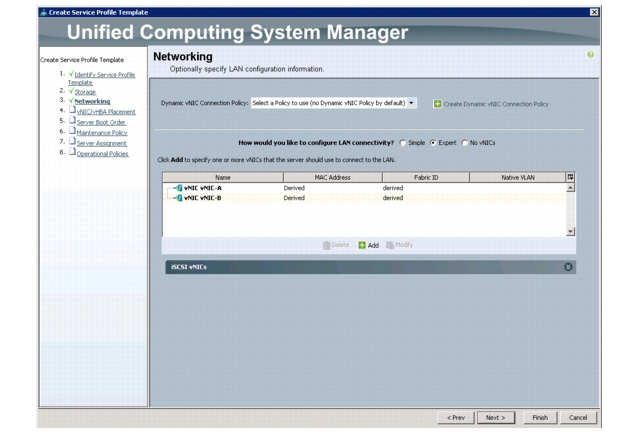
Task: Select the Simple LAN connectivity option
Action: point(403,142)
